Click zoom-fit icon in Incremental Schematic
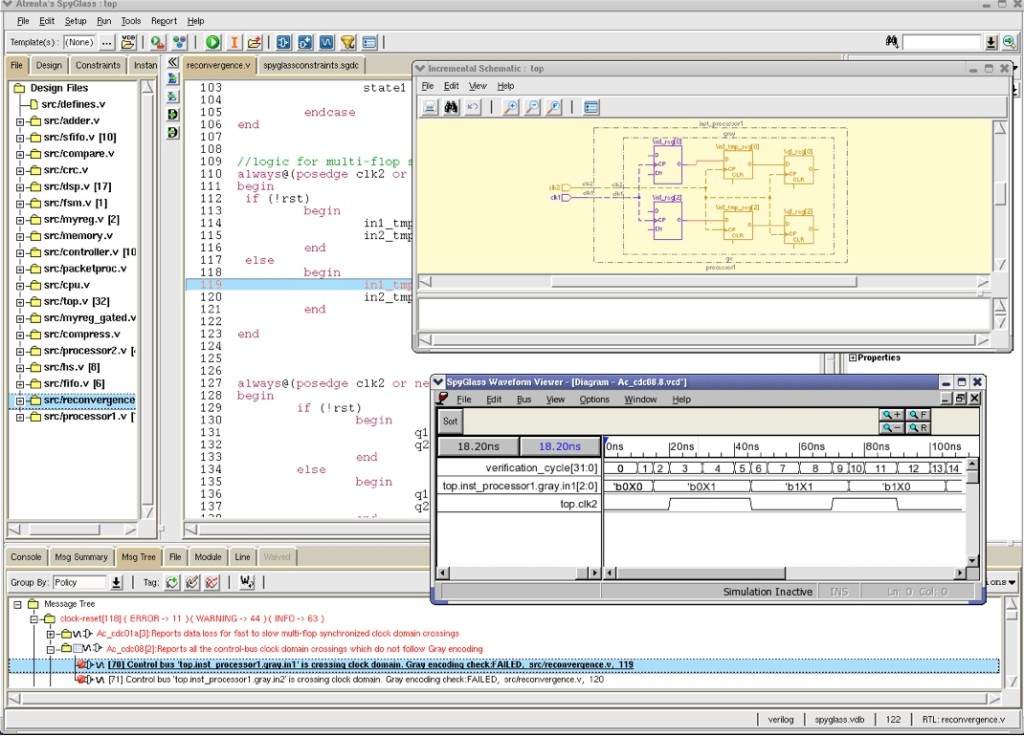Viewport: 1024px width, 736px height. (554, 107)
